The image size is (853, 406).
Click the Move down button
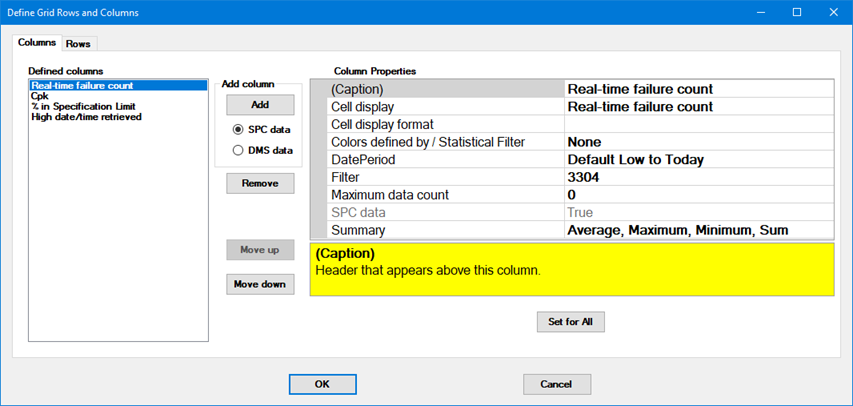click(x=260, y=284)
